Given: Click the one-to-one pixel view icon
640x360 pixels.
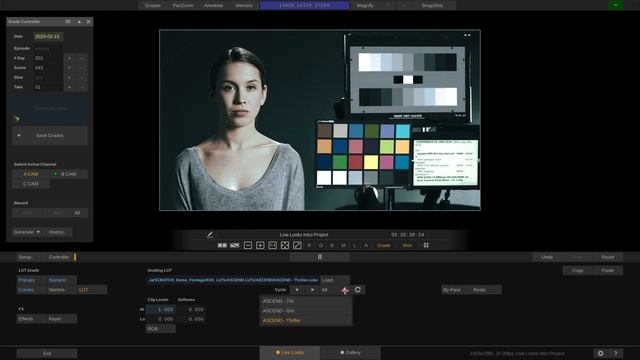Looking at the screenshot, I should pyautogui.click(x=273, y=245).
